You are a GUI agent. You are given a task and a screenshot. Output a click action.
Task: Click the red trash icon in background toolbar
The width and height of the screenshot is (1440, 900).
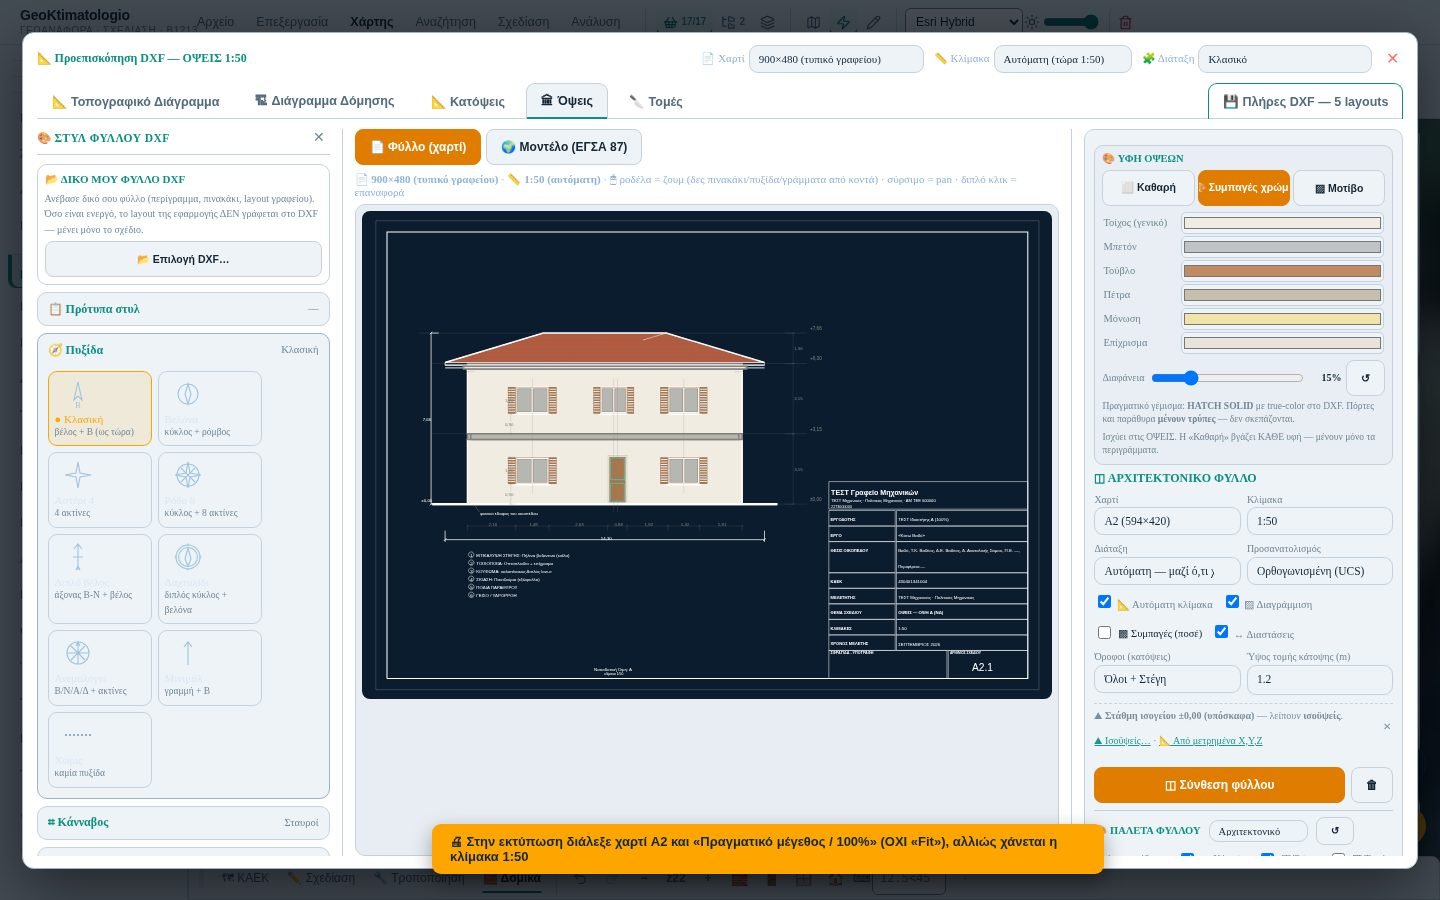tap(1125, 22)
